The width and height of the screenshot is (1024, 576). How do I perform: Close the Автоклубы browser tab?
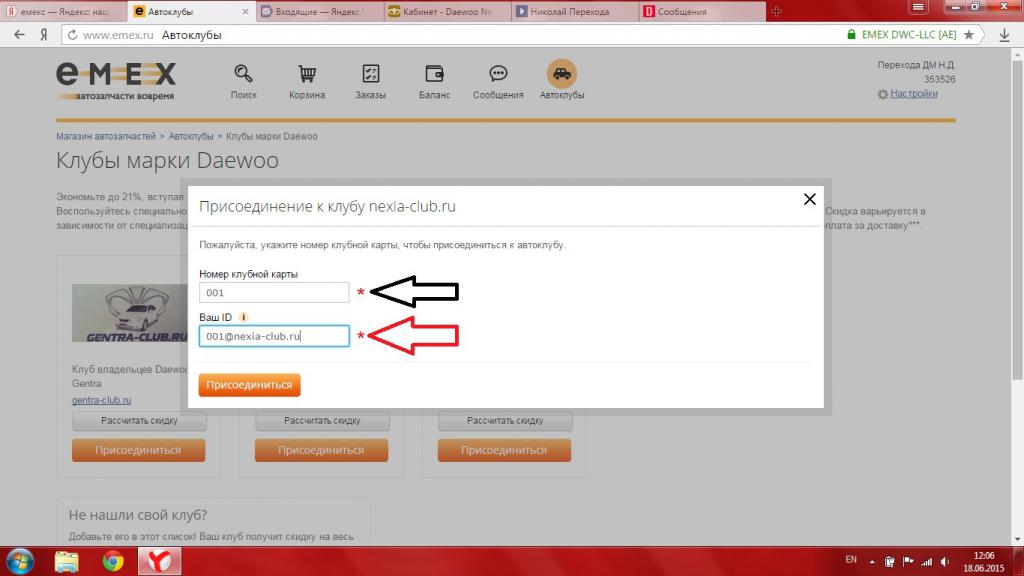point(245,12)
